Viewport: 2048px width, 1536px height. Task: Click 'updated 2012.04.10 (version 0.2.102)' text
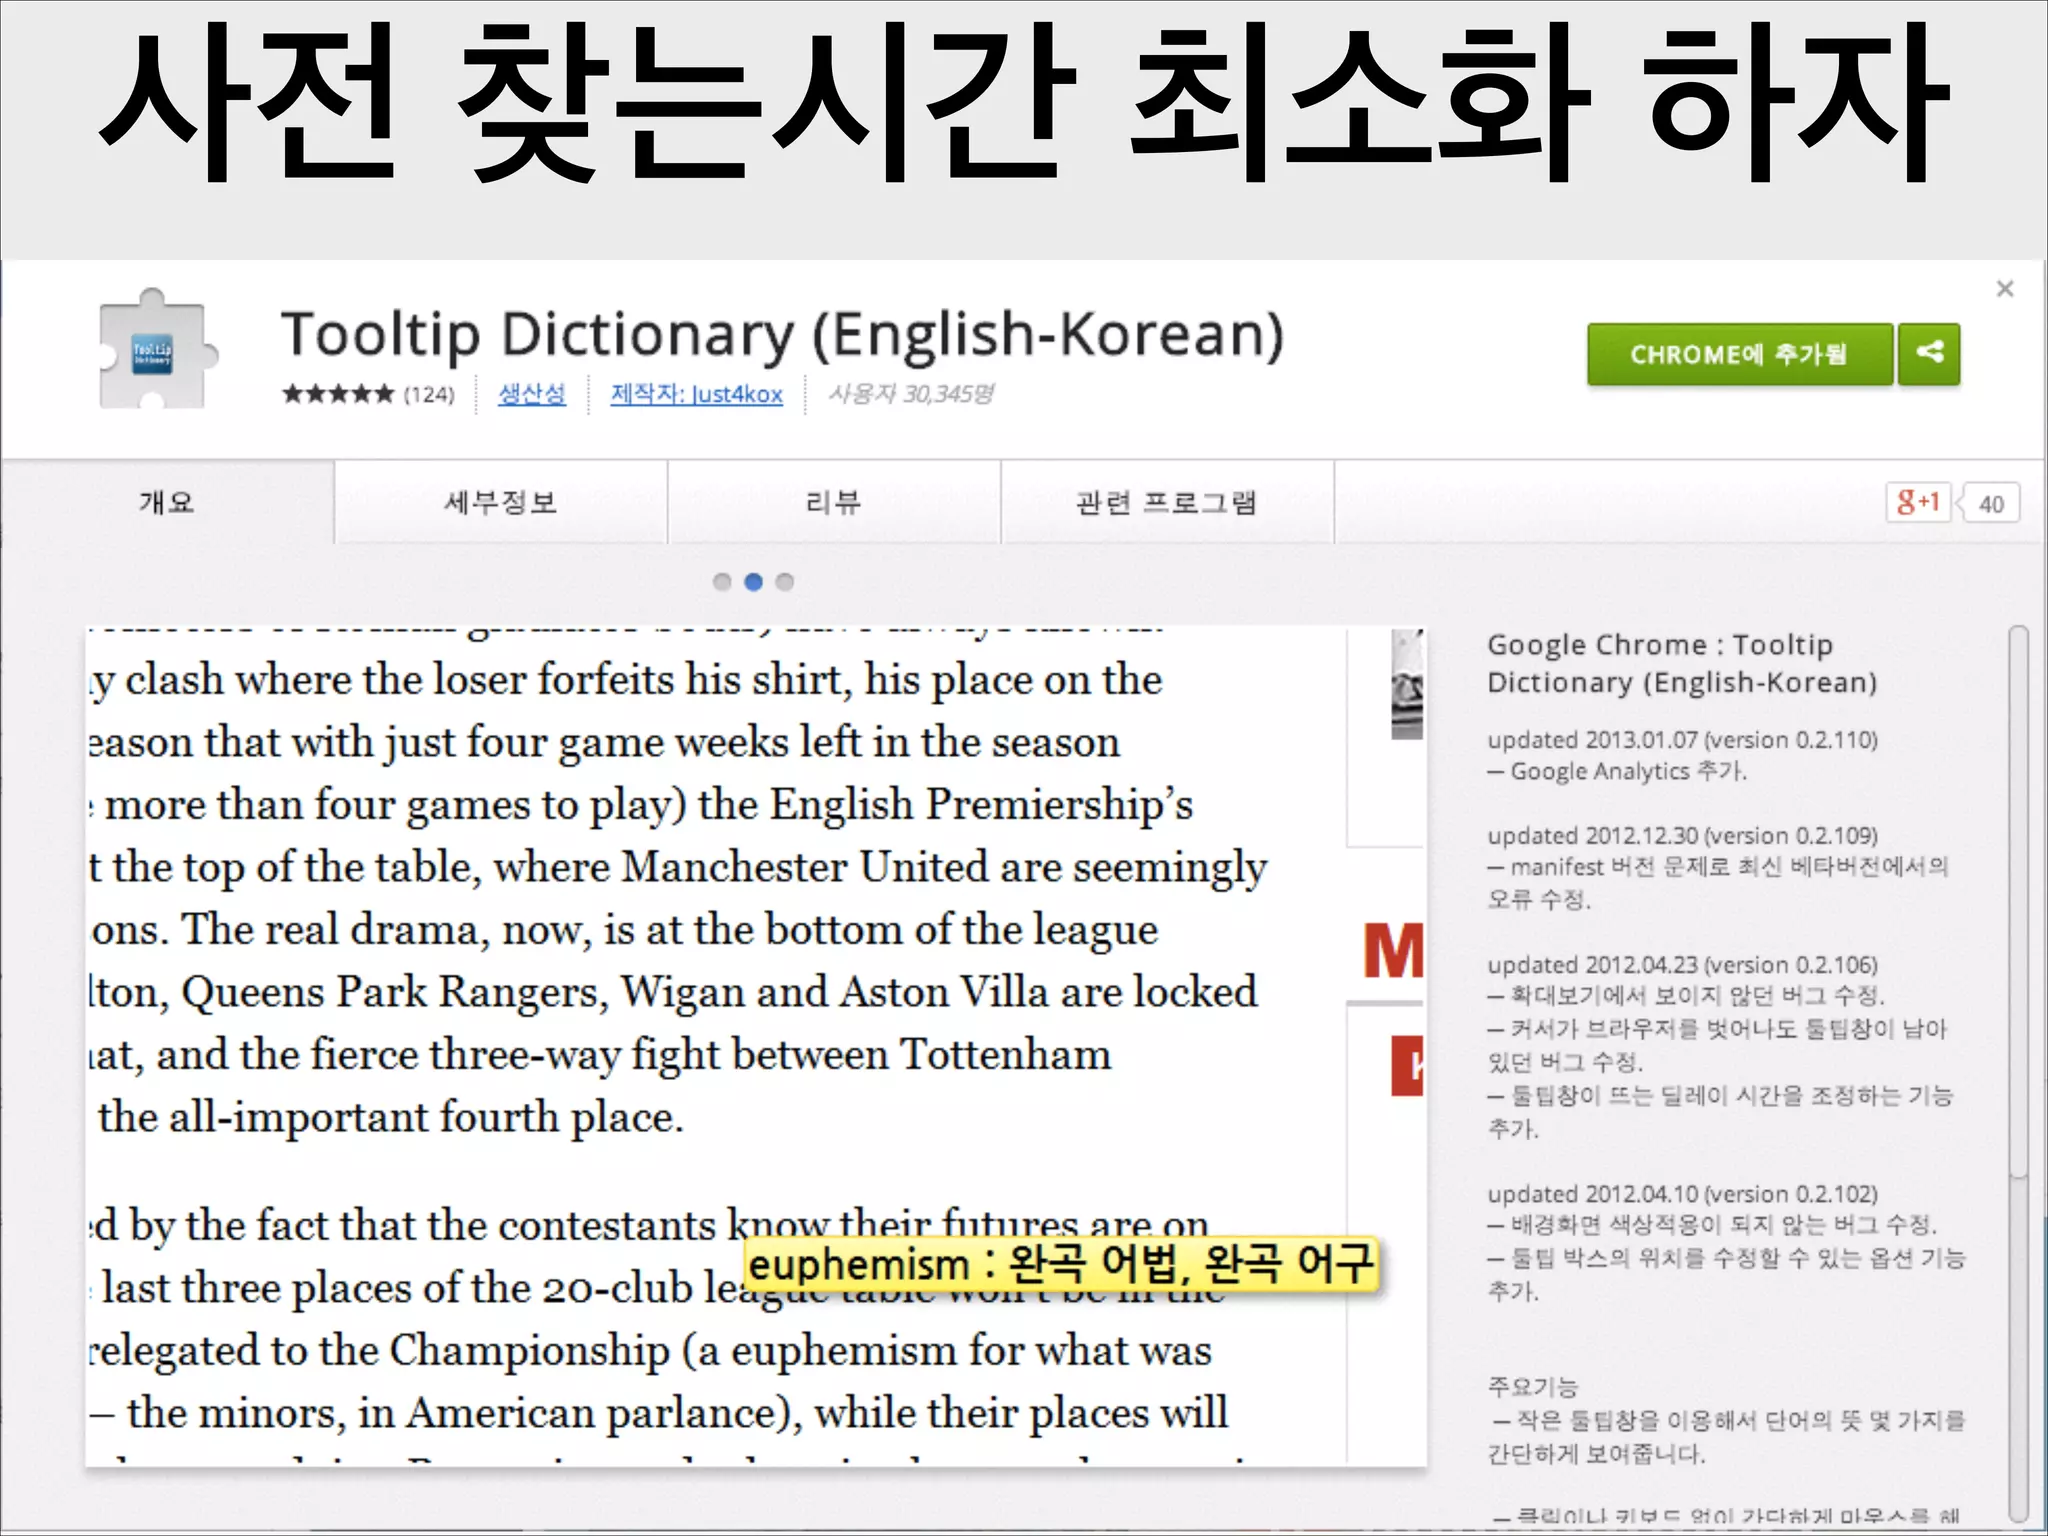tap(1682, 1194)
